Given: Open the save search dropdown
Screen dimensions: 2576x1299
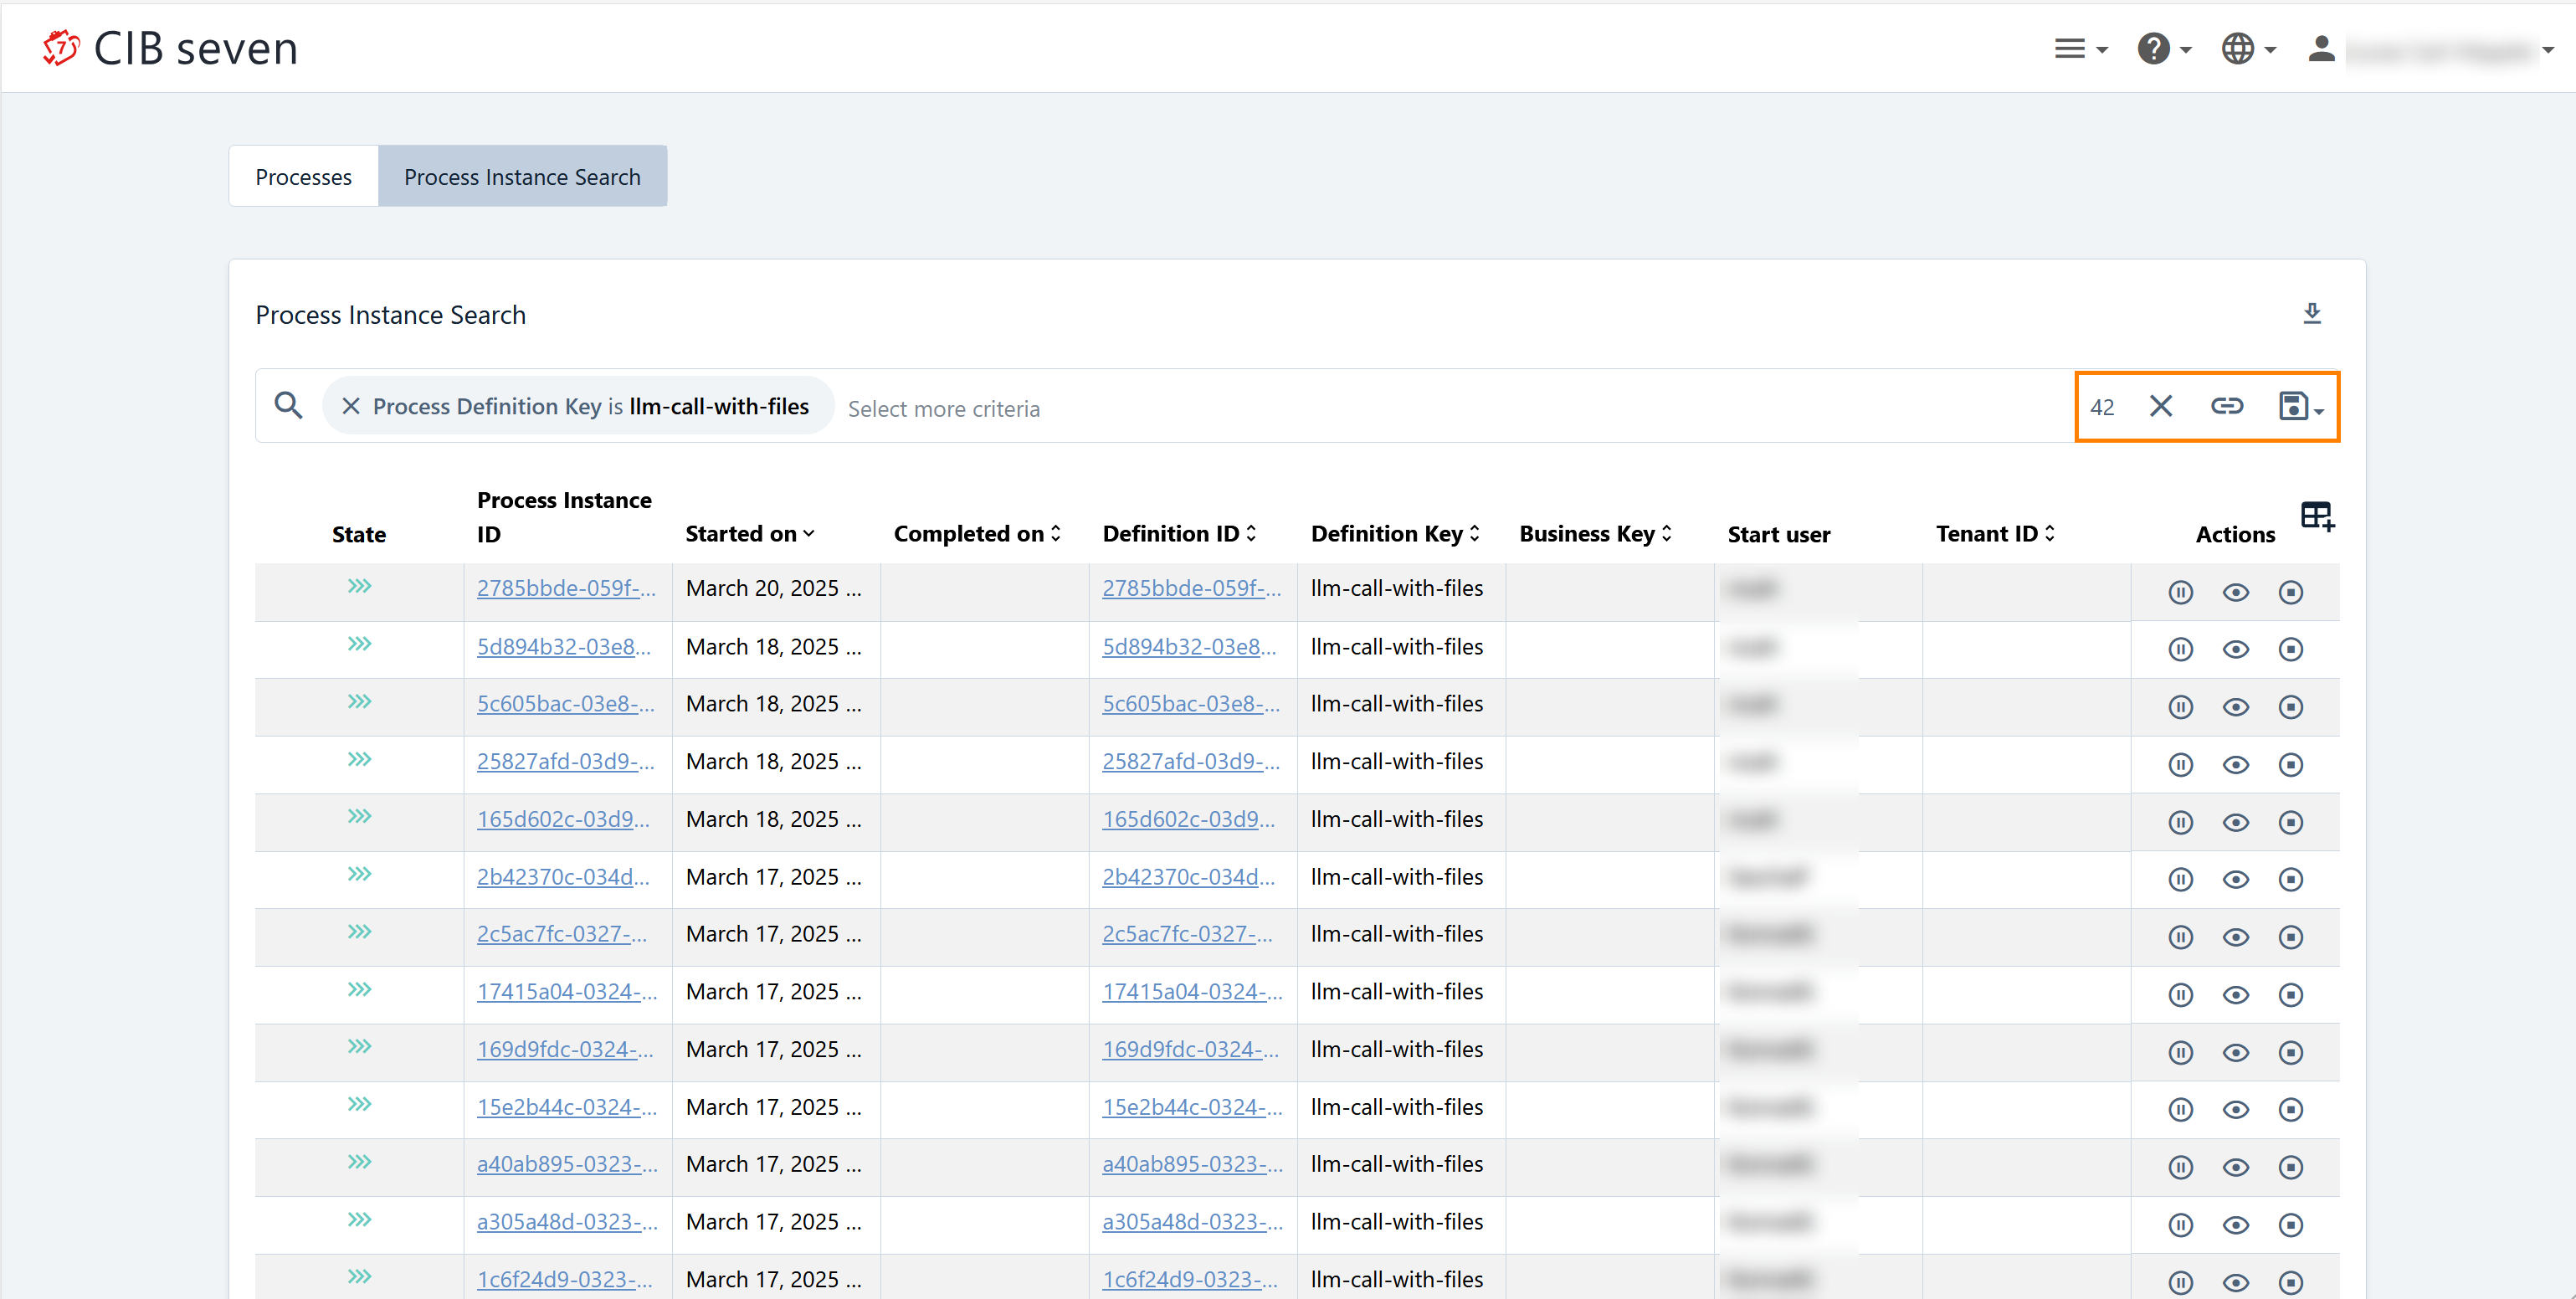Looking at the screenshot, I should point(2299,406).
